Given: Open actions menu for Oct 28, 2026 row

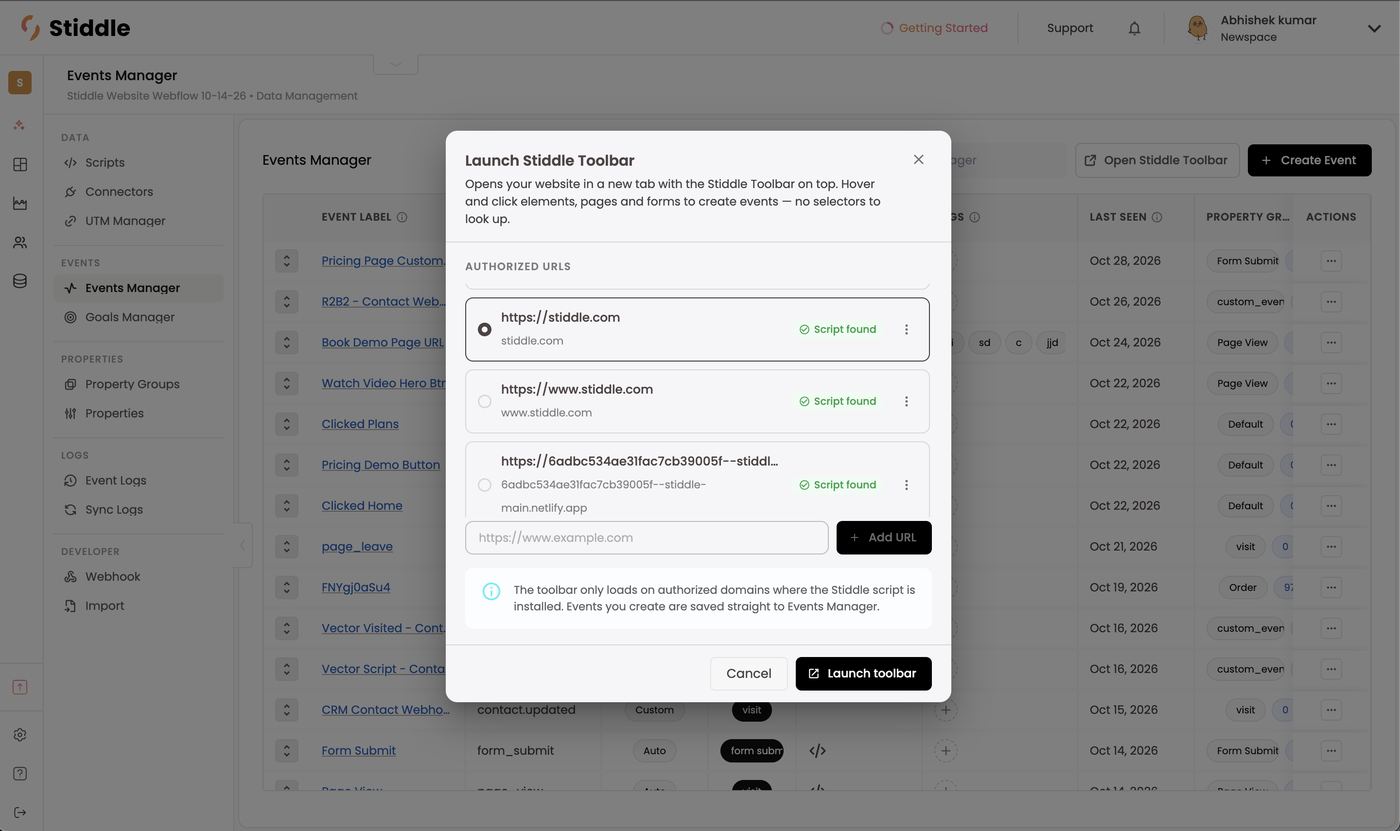Looking at the screenshot, I should point(1331,261).
